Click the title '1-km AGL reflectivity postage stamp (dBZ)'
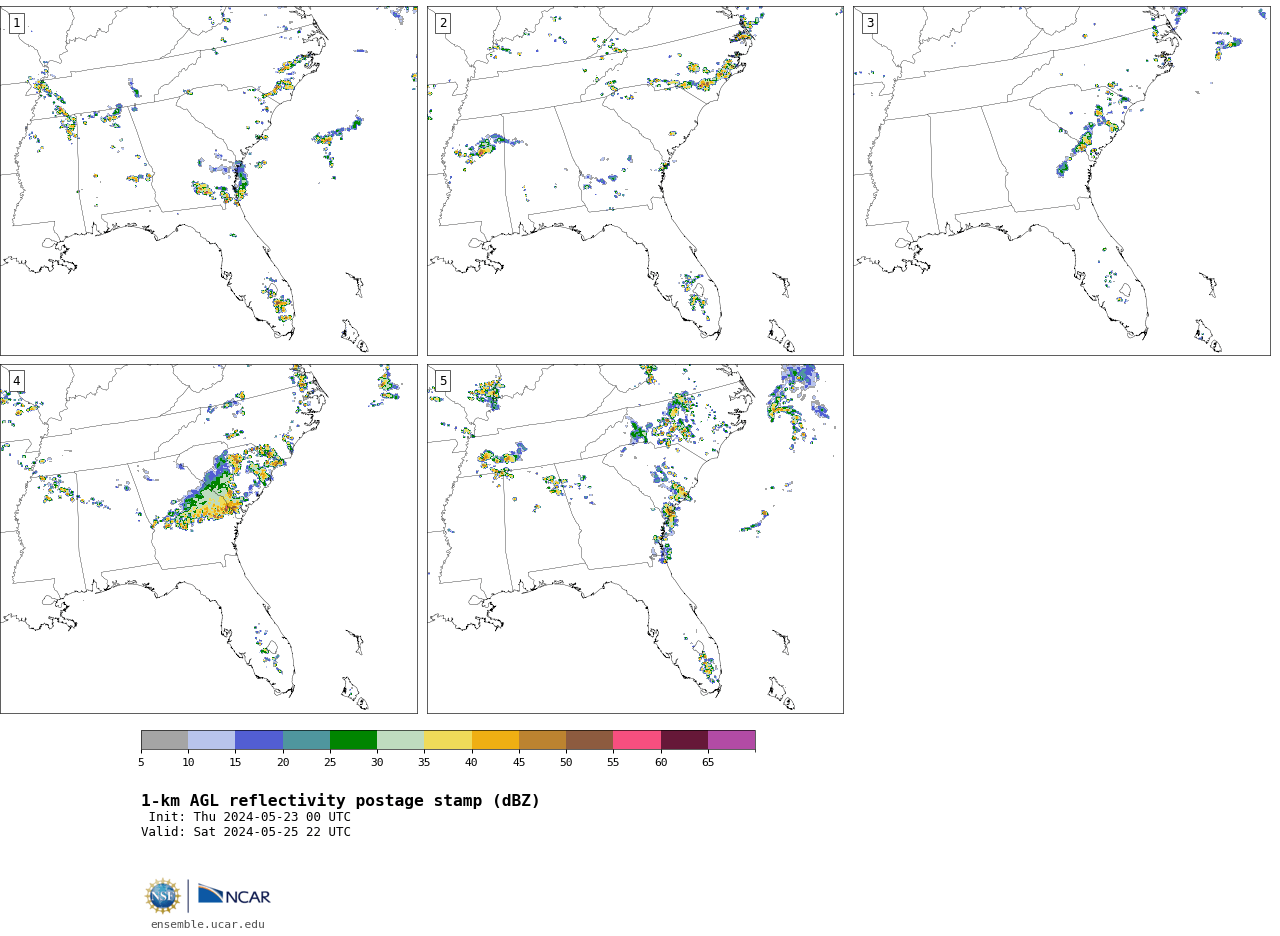This screenshot has height=936, width=1280. point(340,801)
